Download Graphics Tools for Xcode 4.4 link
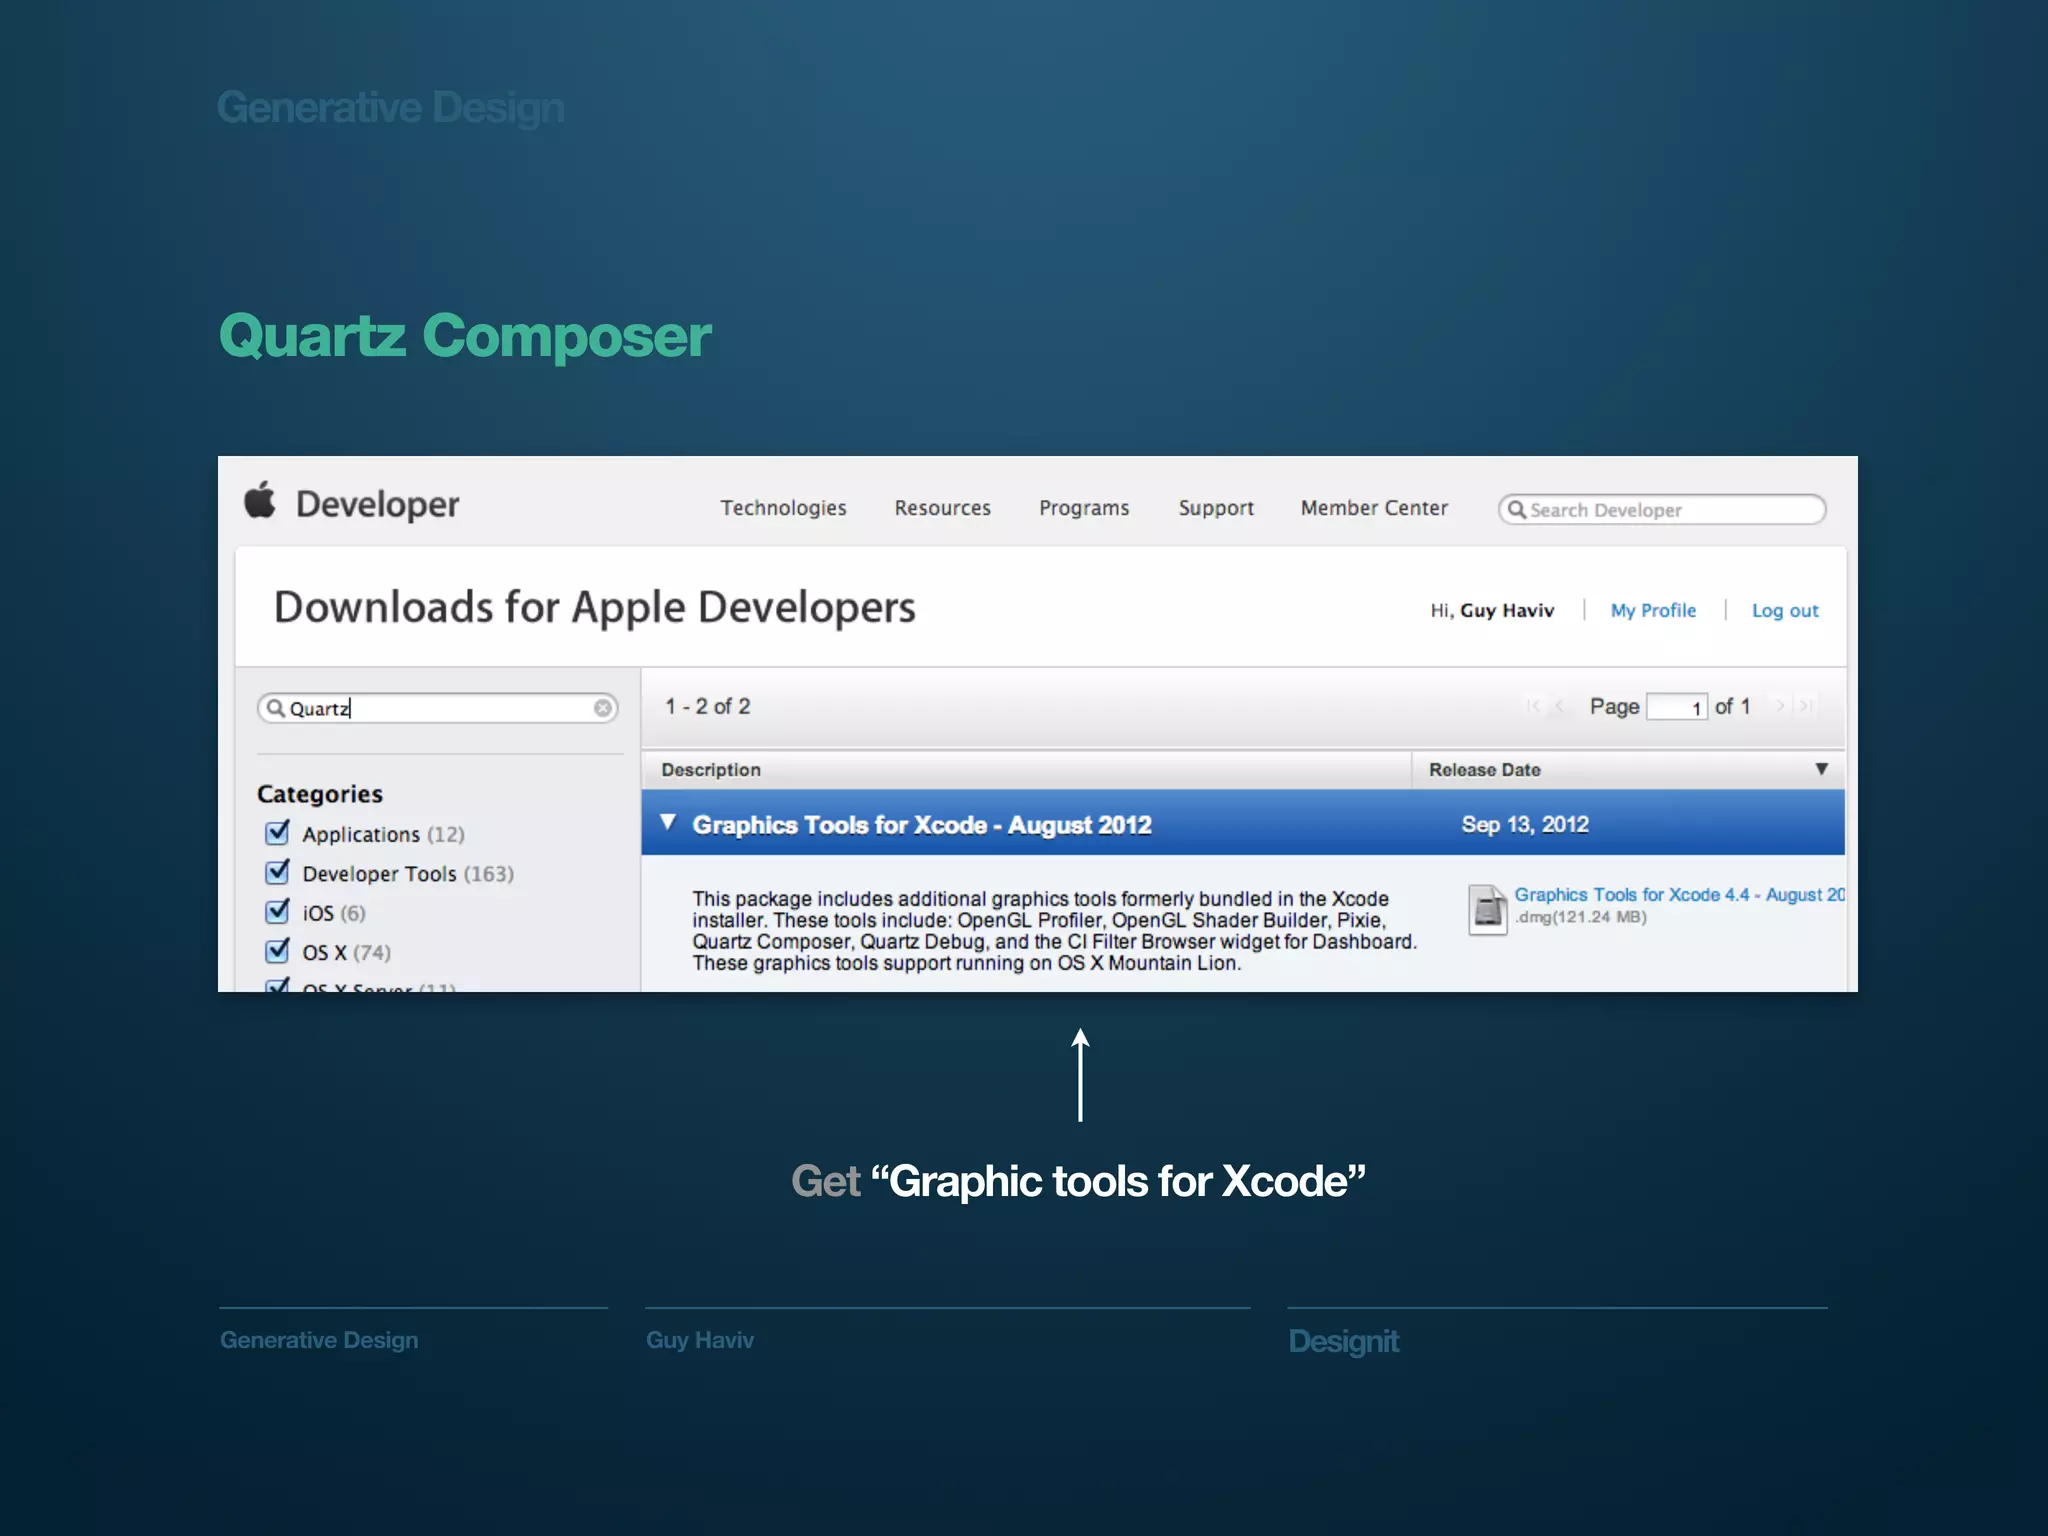This screenshot has width=2048, height=1536. 1679,895
